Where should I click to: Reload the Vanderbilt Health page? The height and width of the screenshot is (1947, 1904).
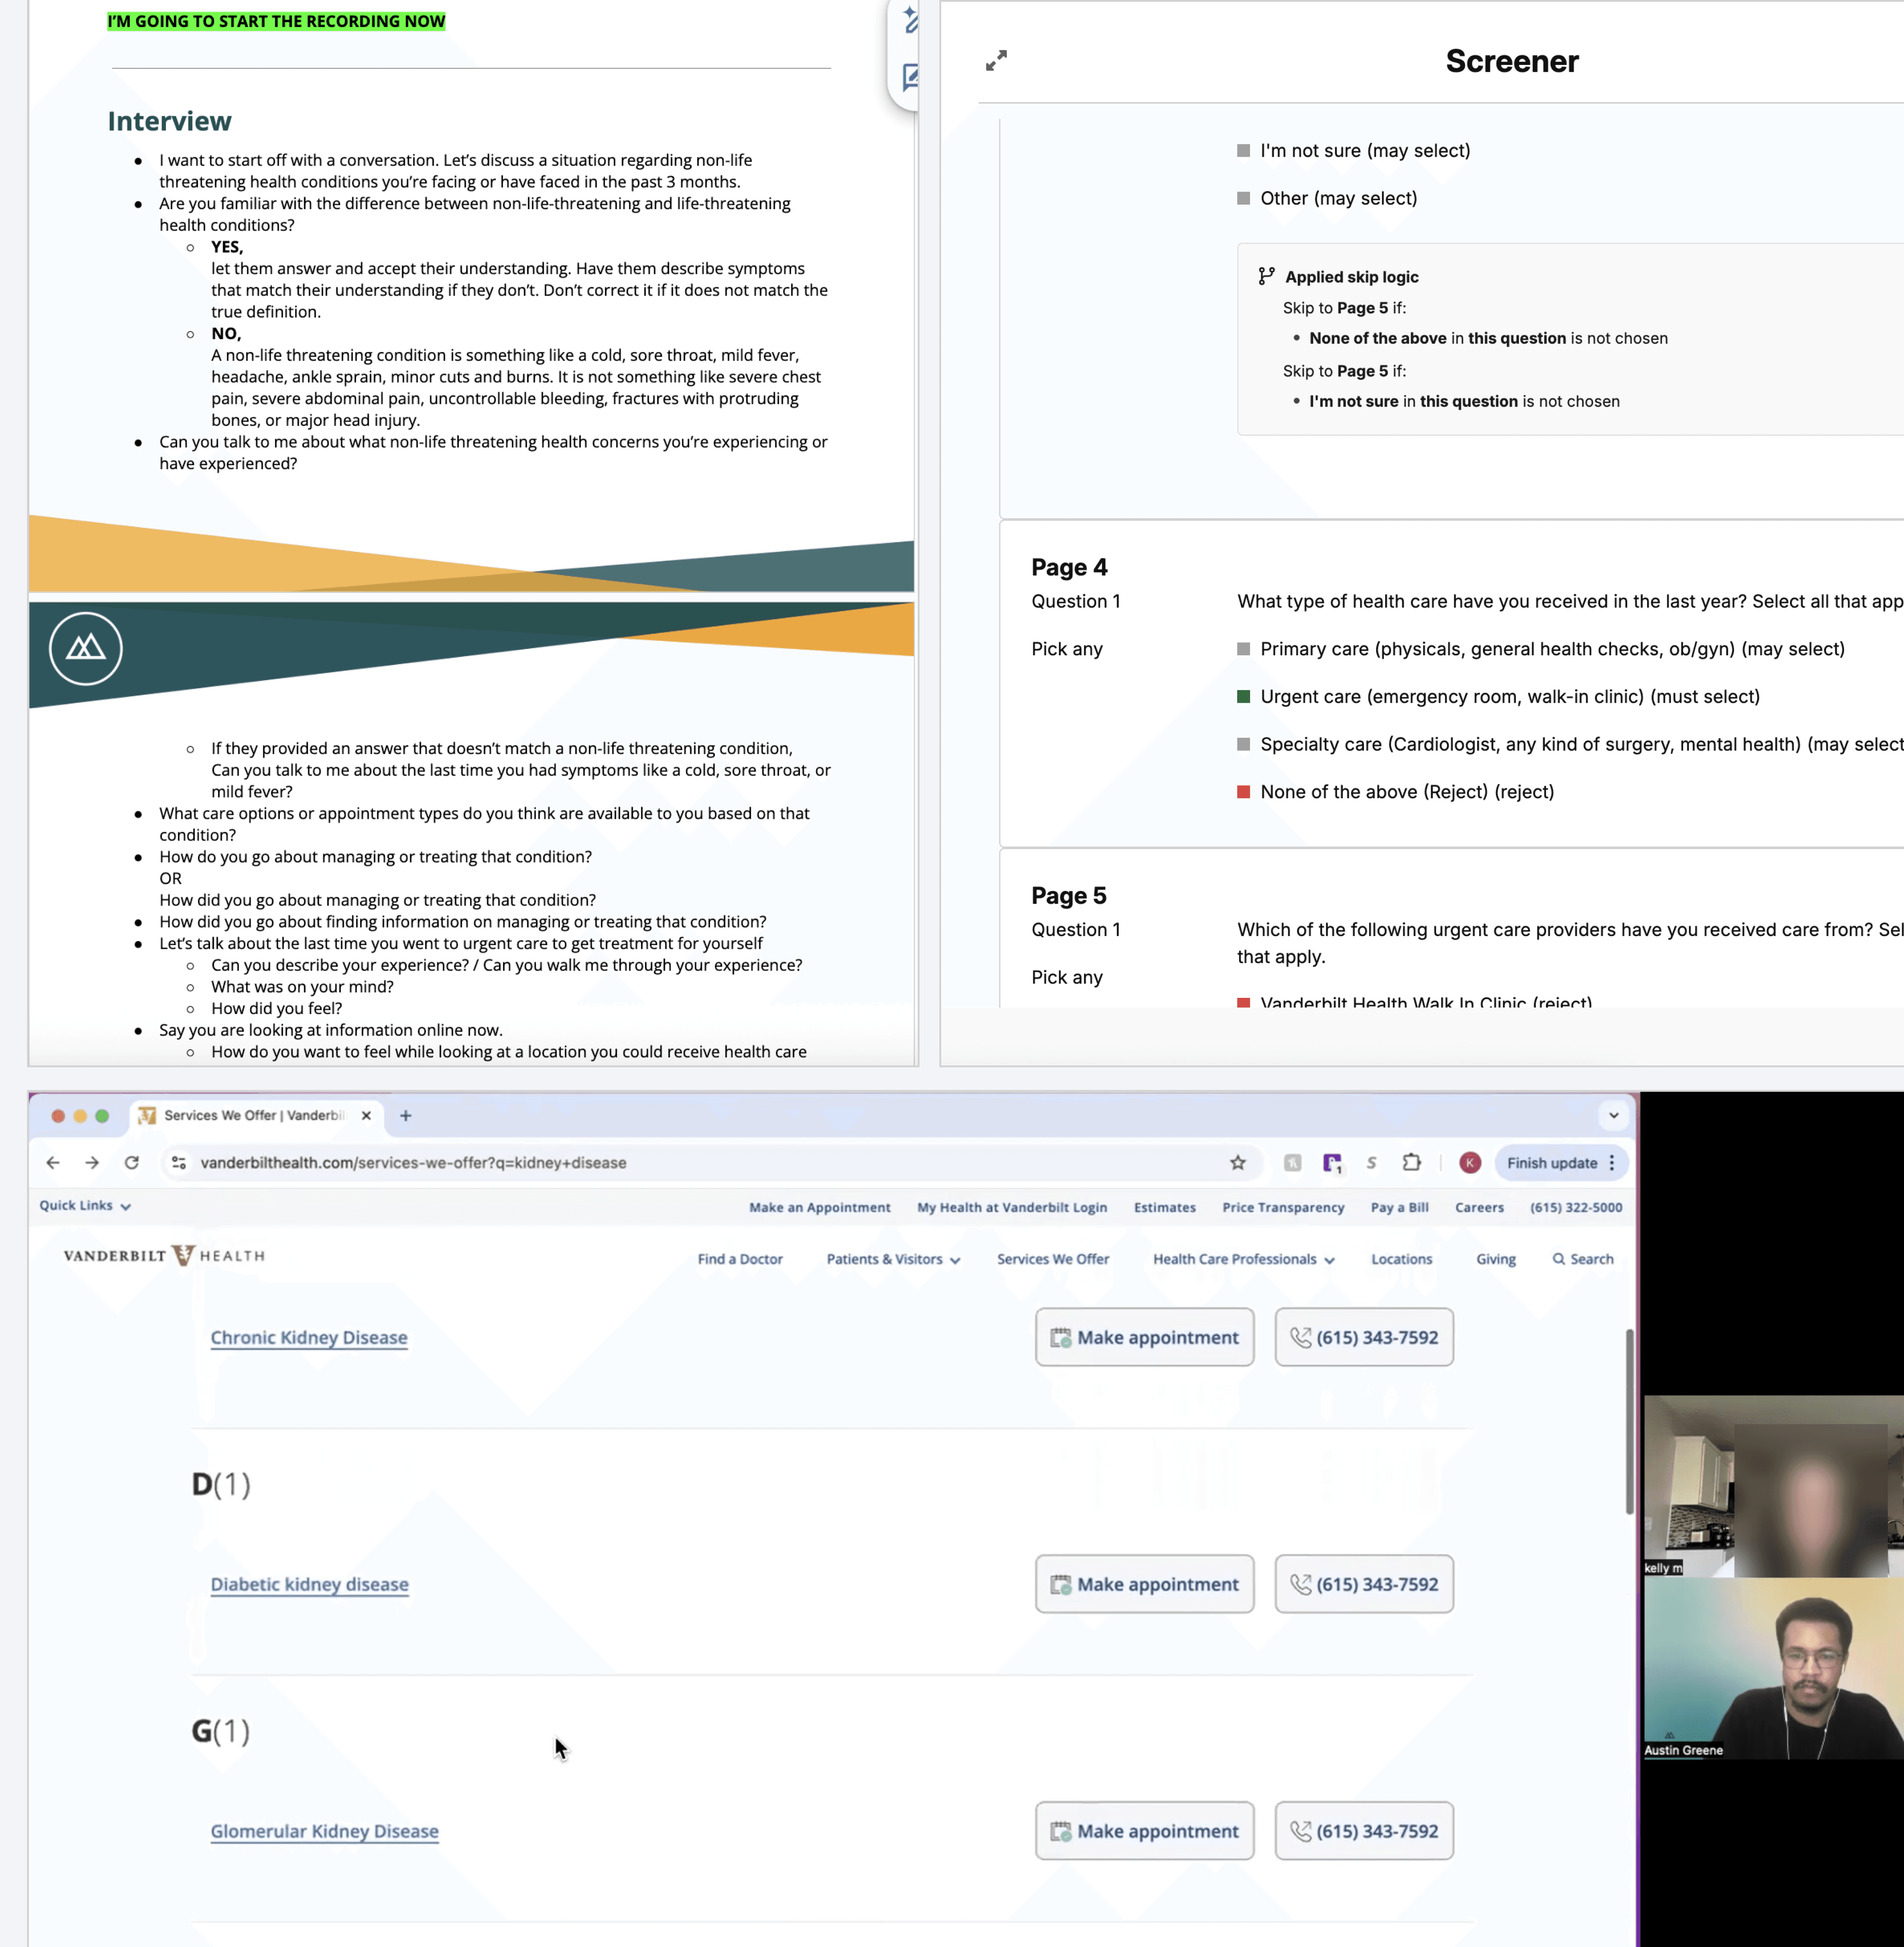132,1162
